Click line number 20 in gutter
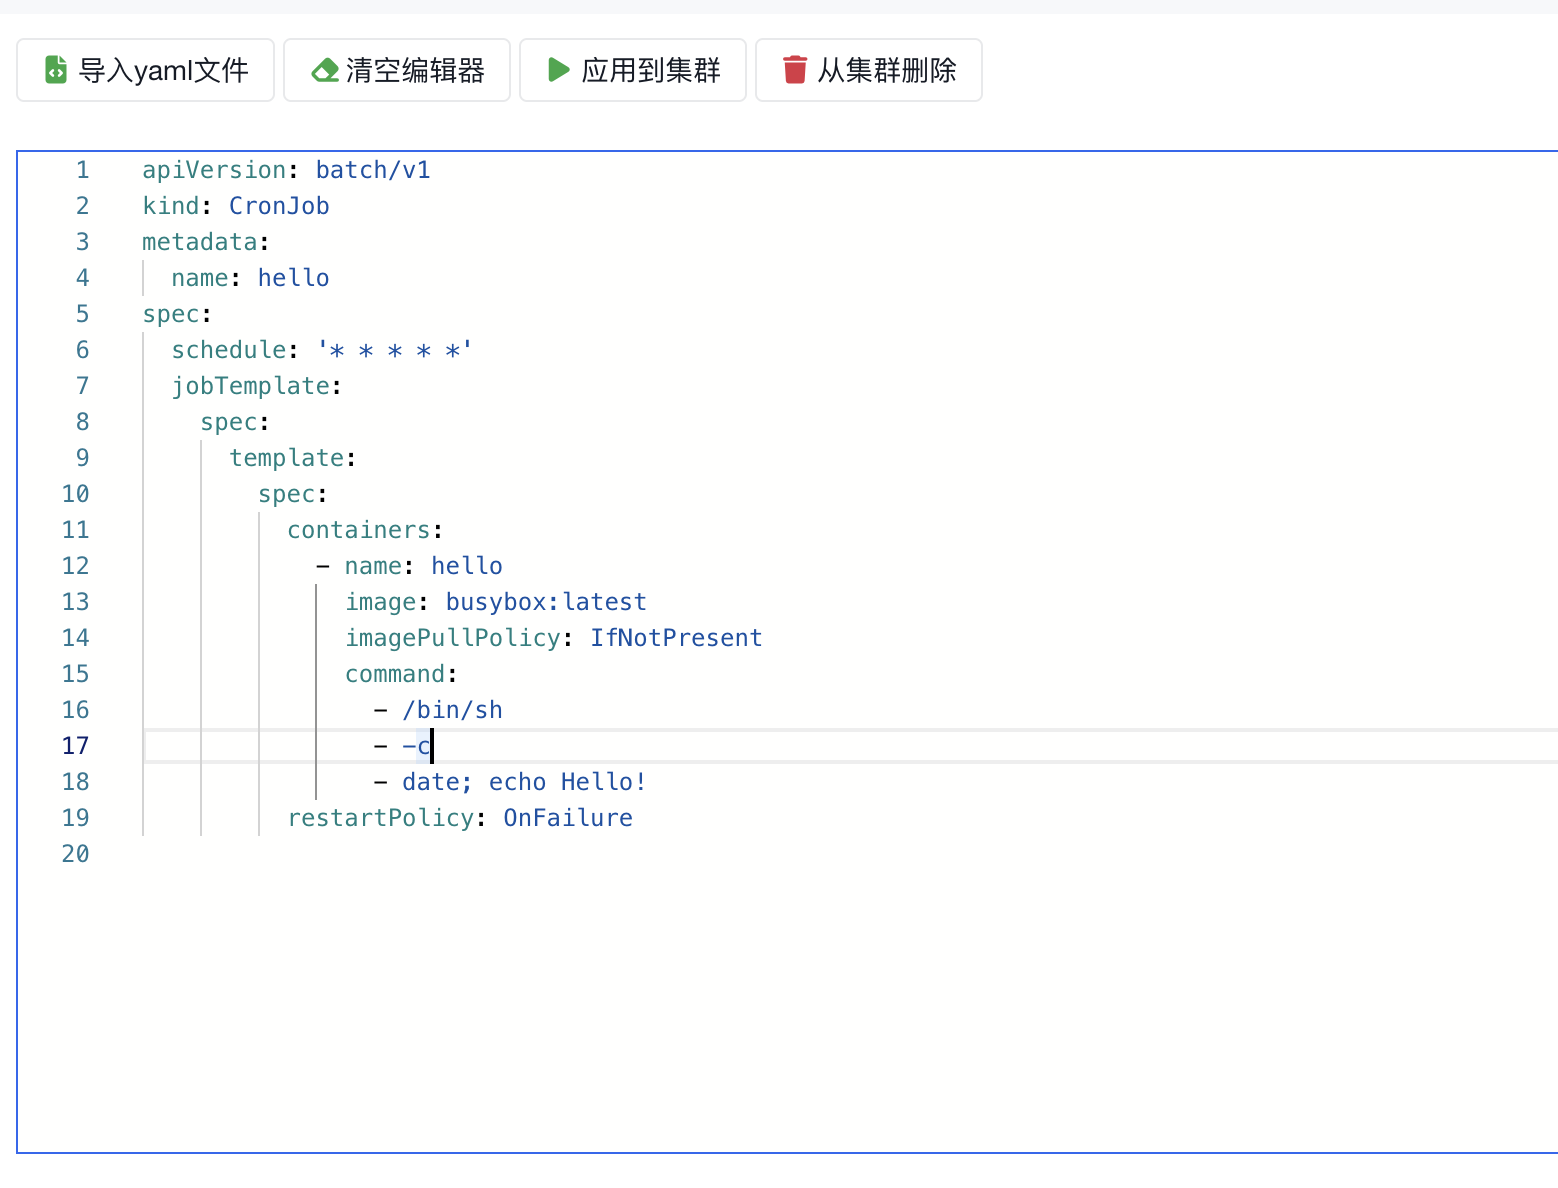This screenshot has height=1188, width=1558. click(75, 854)
